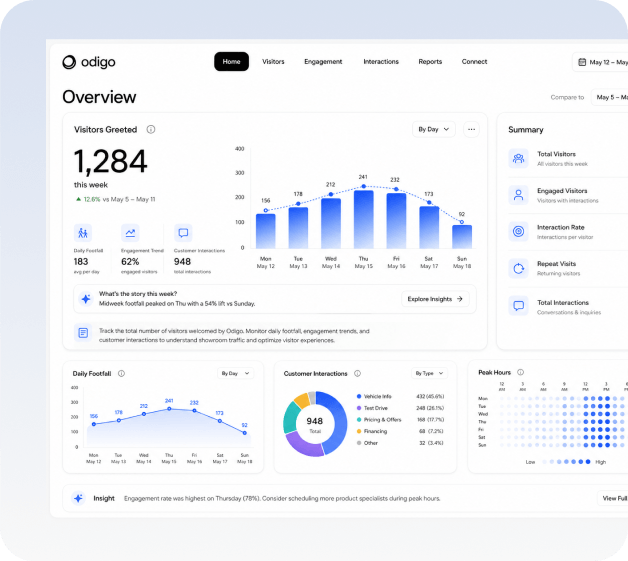The height and width of the screenshot is (561, 628).
Task: Open the Visitors Greeted By Day dropdown
Action: (x=434, y=129)
